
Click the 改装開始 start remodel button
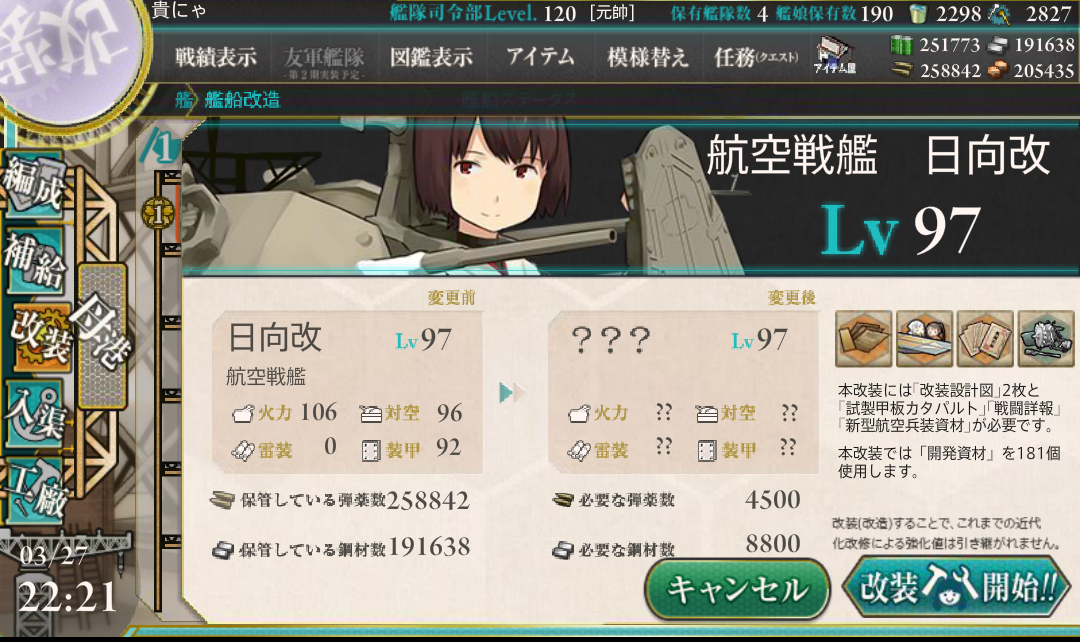coord(957,588)
